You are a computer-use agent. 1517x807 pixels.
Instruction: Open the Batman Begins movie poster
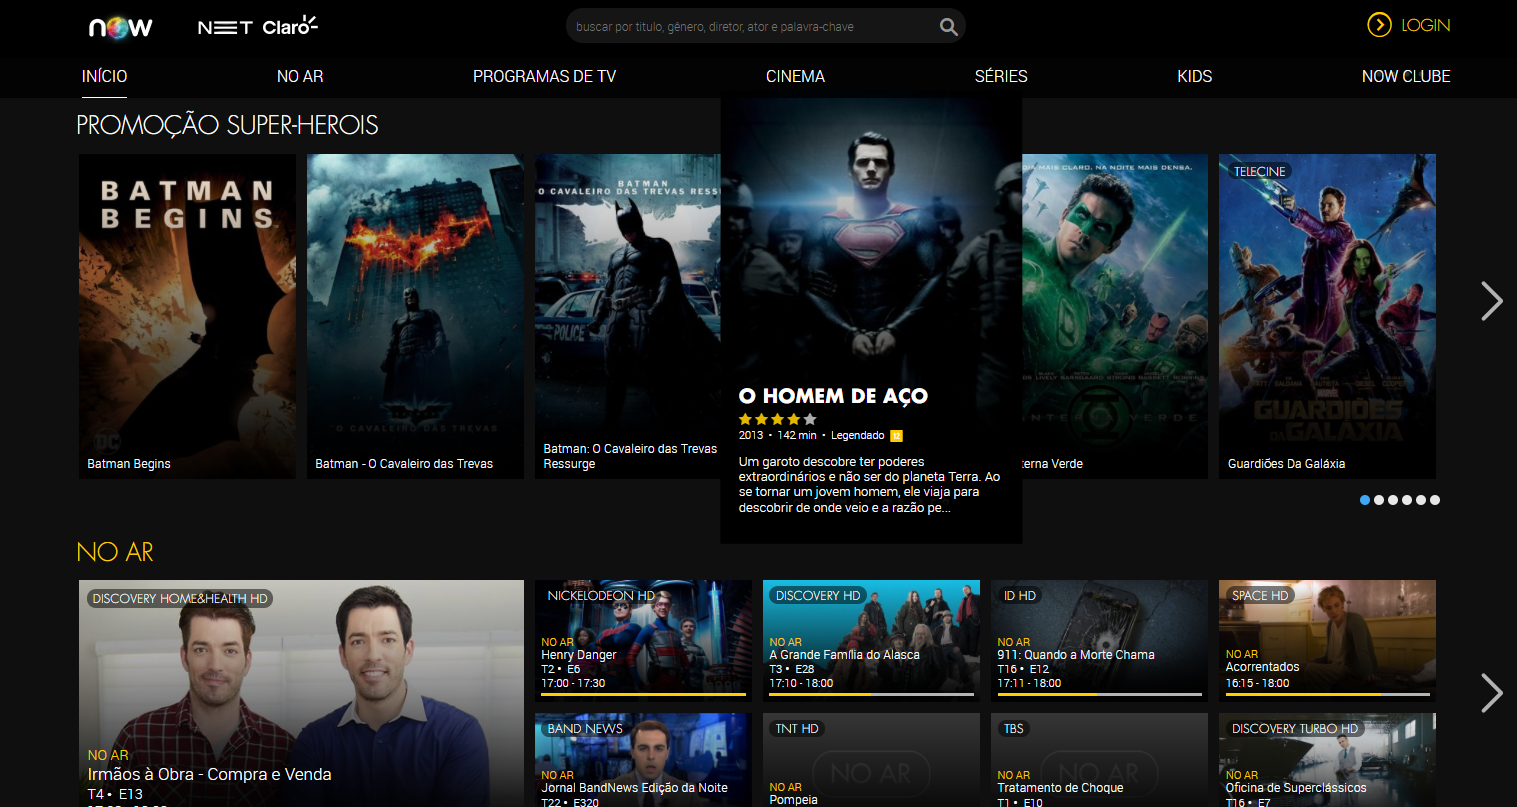[187, 315]
